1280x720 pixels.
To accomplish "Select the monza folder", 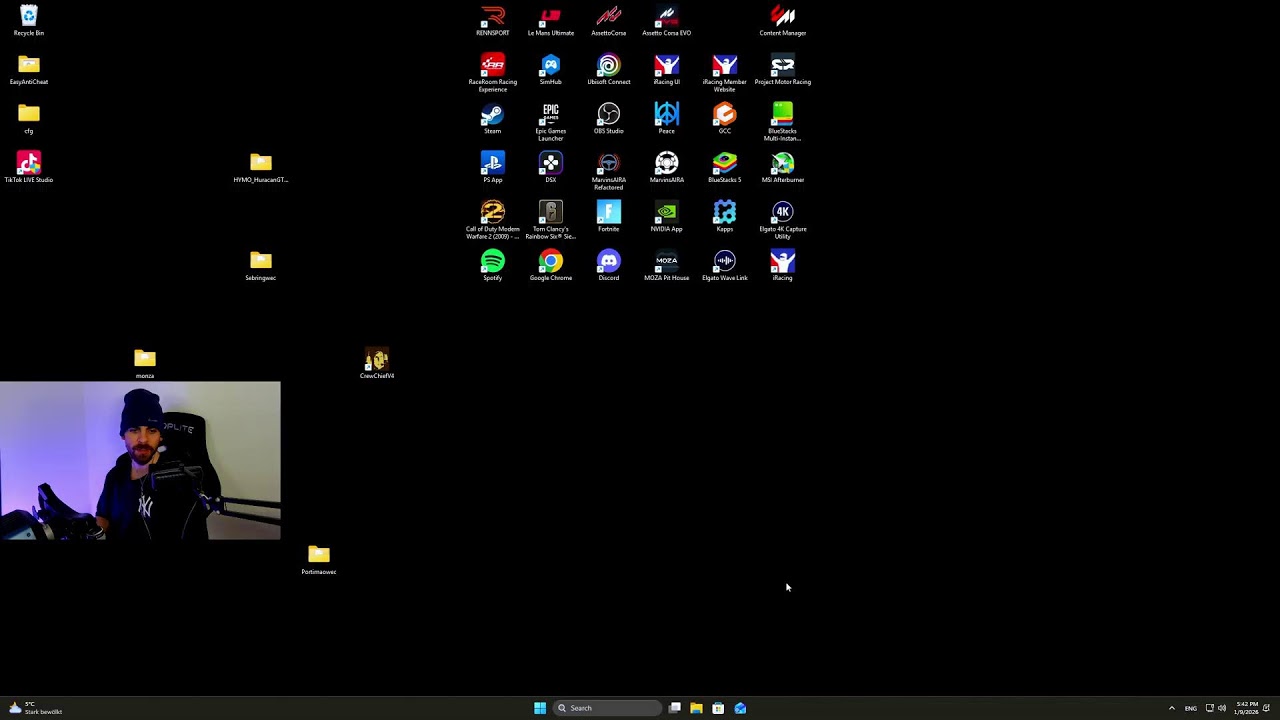I will (x=144, y=363).
